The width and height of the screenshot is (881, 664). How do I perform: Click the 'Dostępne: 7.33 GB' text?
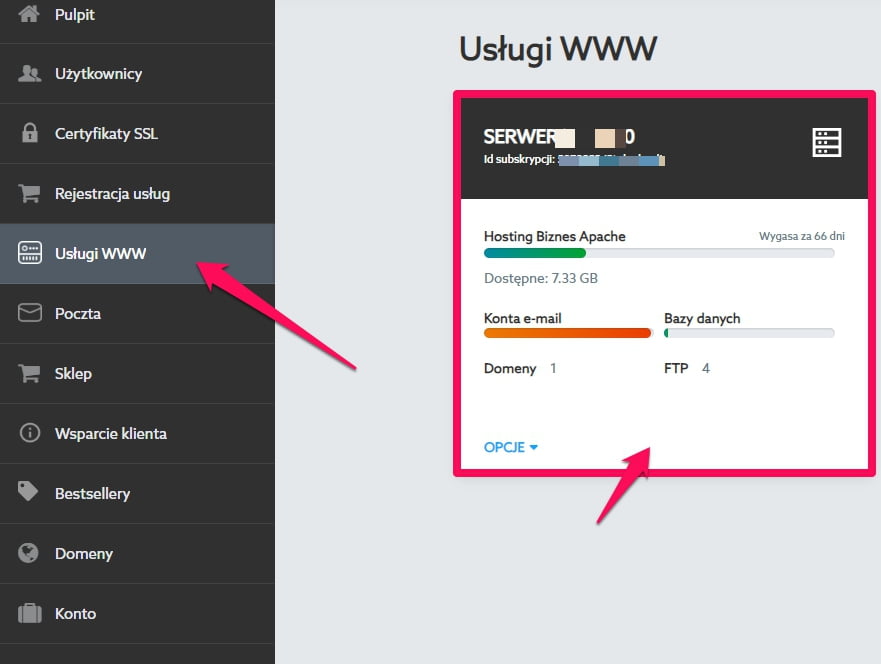pos(541,279)
